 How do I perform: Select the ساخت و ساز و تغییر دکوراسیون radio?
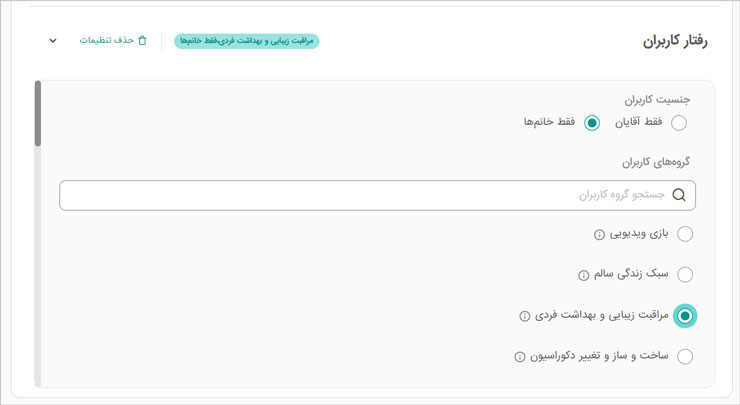pos(685,356)
